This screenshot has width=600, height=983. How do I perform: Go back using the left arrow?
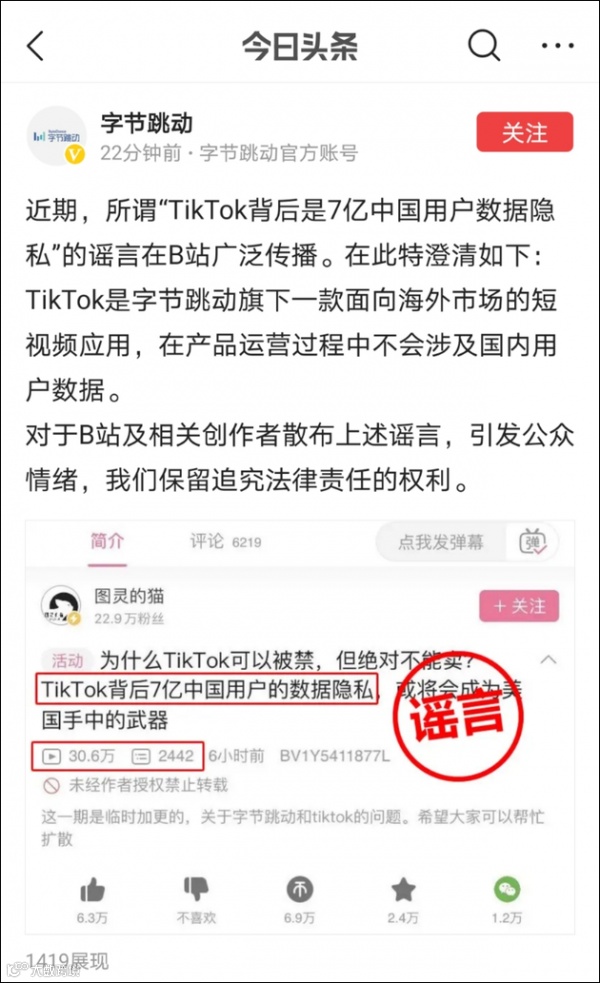pyautogui.click(x=36, y=46)
